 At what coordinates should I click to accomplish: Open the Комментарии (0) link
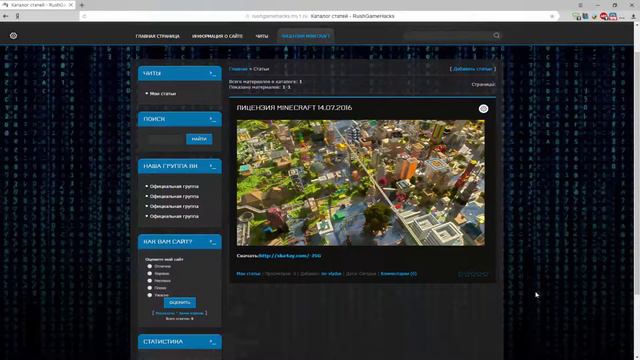pos(398,274)
